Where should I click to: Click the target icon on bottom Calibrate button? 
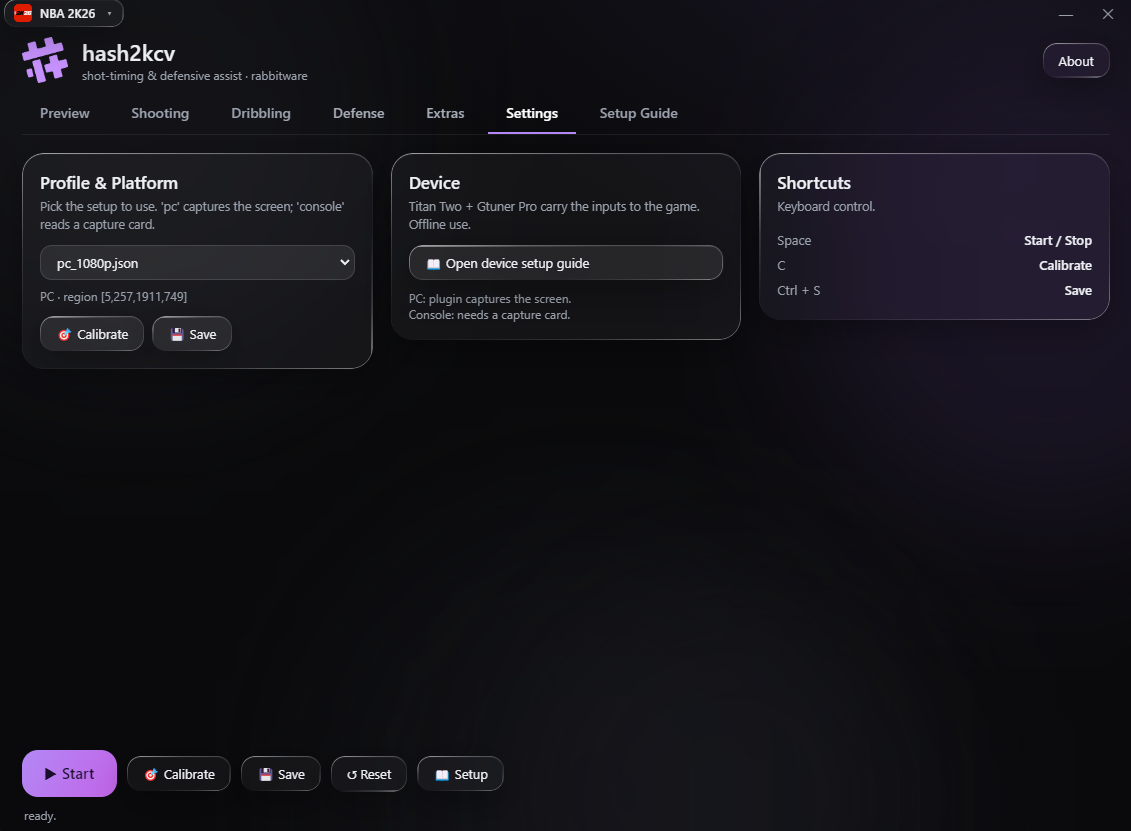(x=151, y=775)
